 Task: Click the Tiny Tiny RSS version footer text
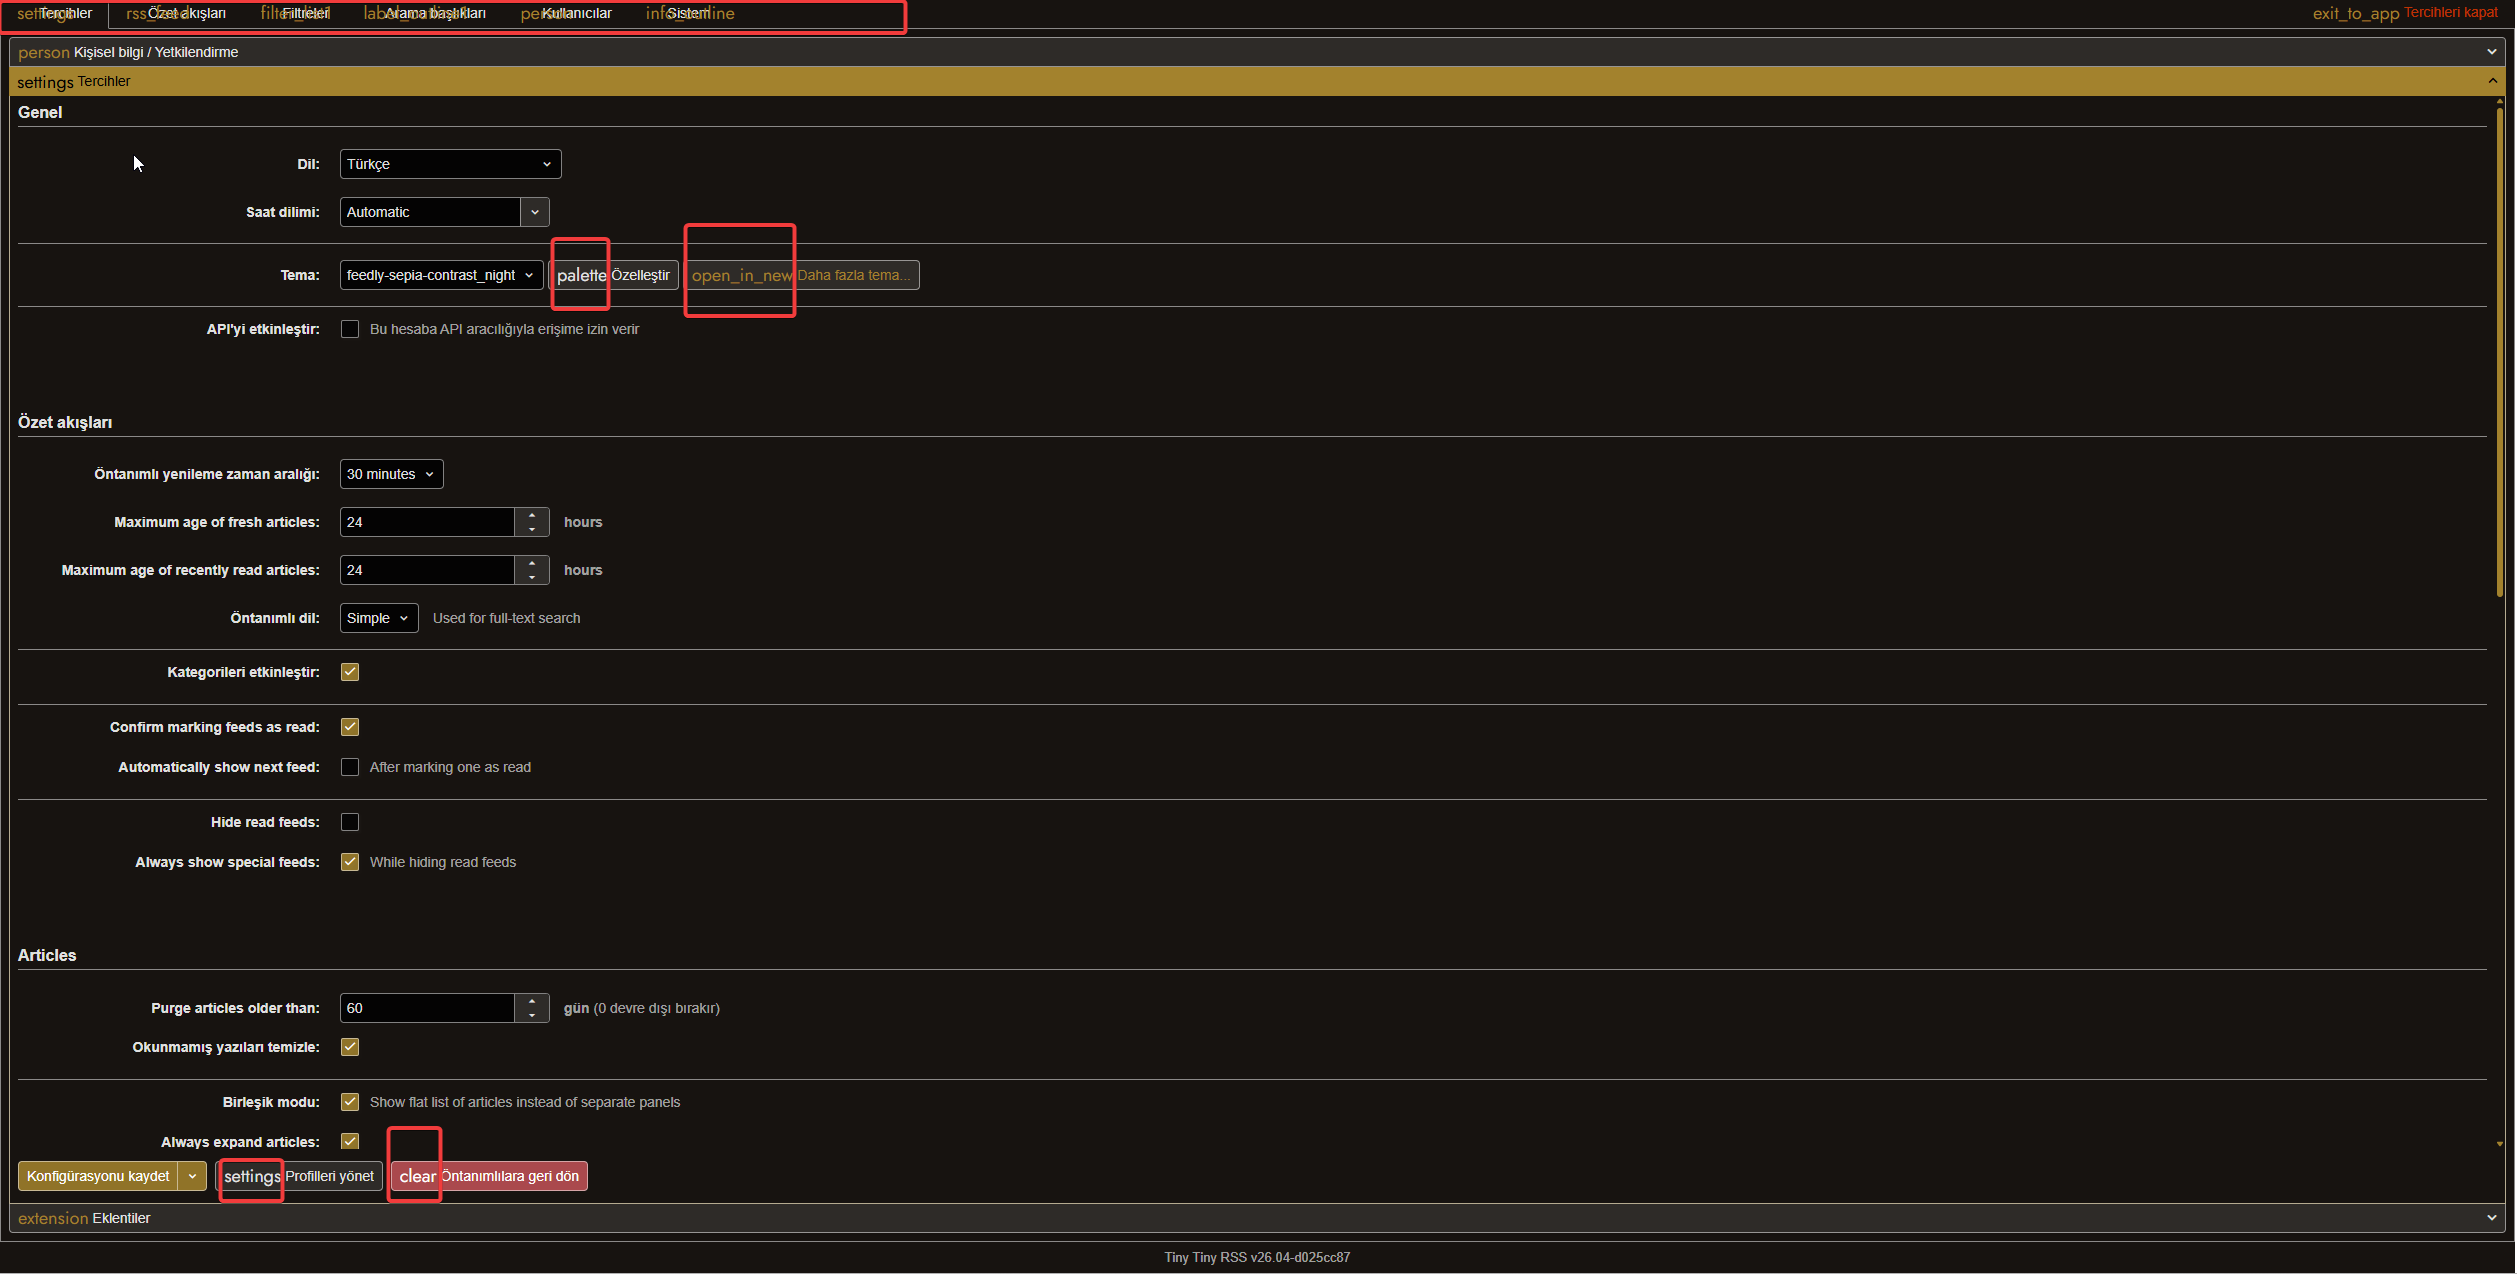[1257, 1257]
